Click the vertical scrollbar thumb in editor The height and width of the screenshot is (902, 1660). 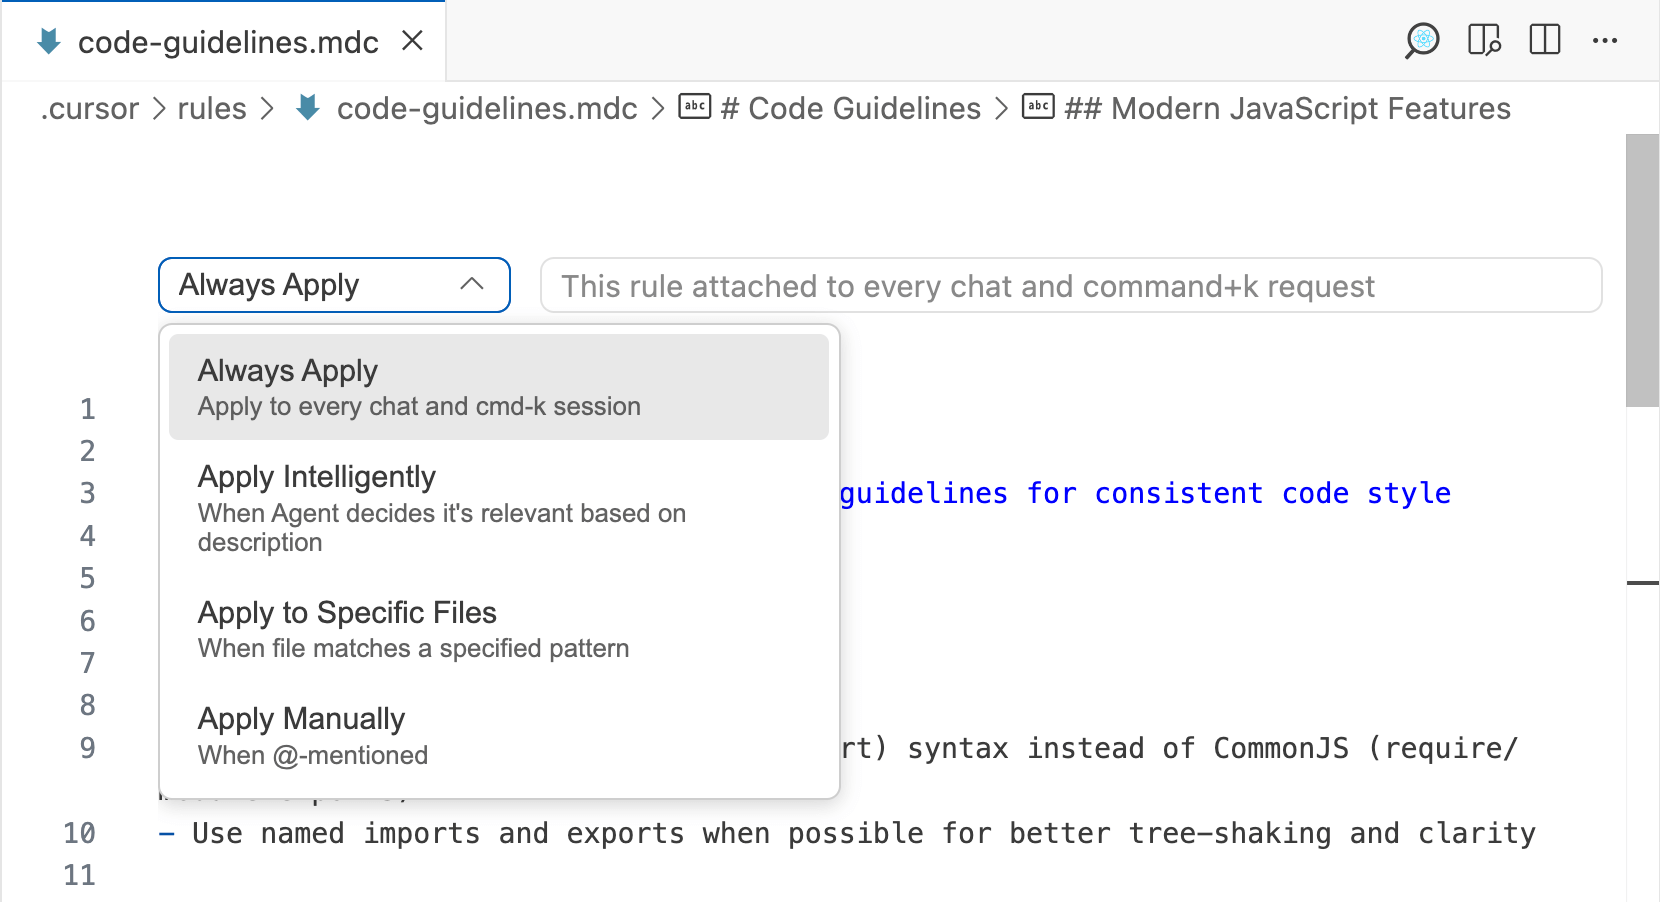pos(1642,270)
